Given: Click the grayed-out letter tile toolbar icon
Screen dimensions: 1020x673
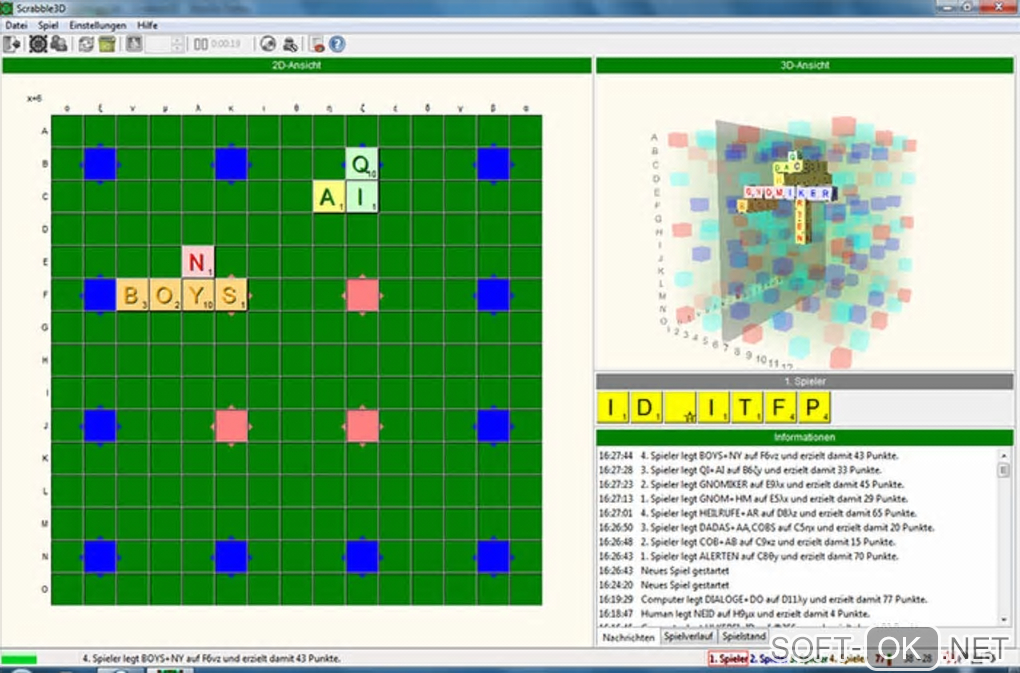Looking at the screenshot, I should (x=134, y=44).
